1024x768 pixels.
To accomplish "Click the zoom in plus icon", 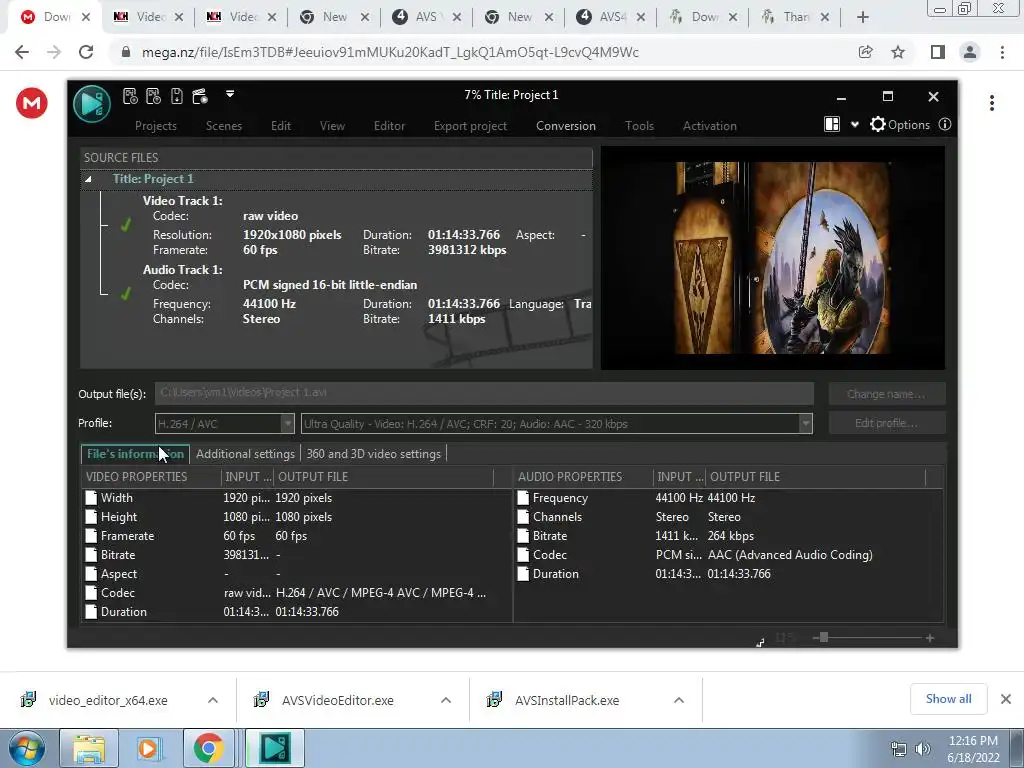I will [x=930, y=638].
